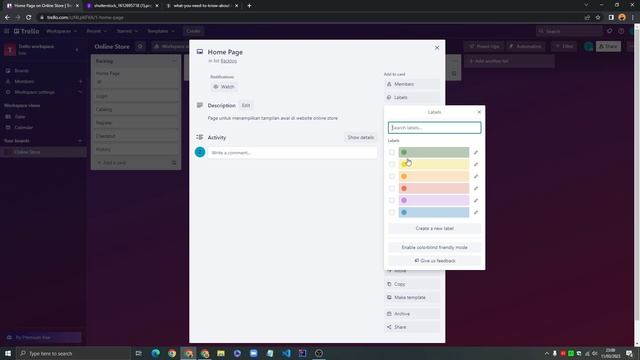Image resolution: width=640 pixels, height=360 pixels.
Task: Open Power-Ups on the board
Action: coord(484,47)
